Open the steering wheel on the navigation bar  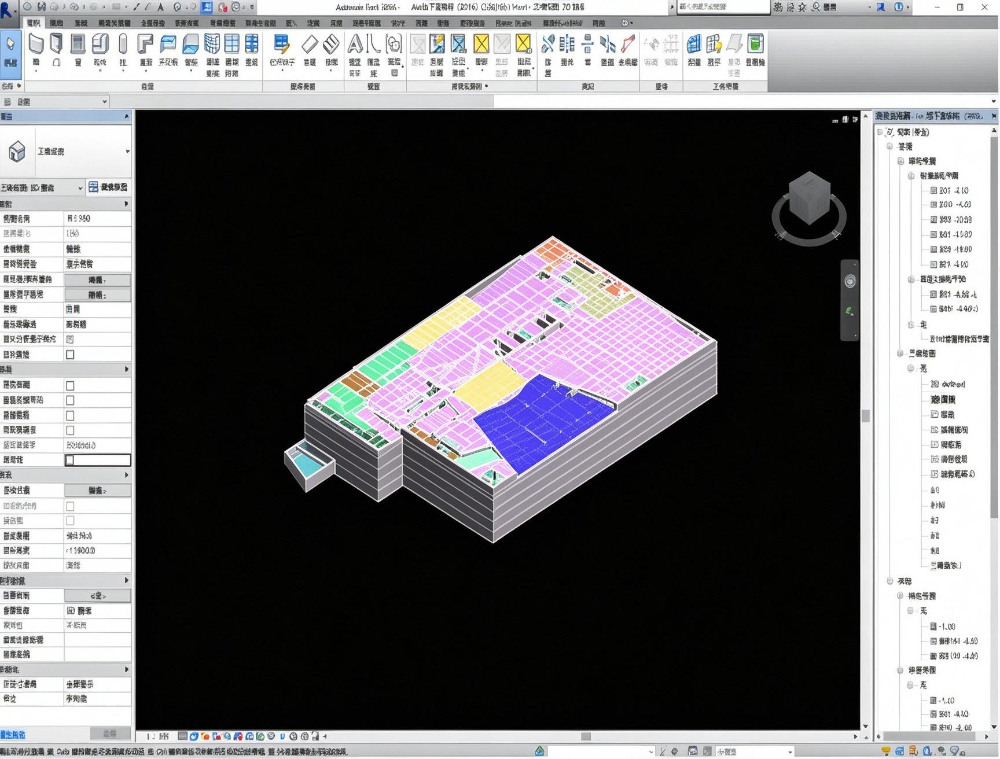point(849,281)
